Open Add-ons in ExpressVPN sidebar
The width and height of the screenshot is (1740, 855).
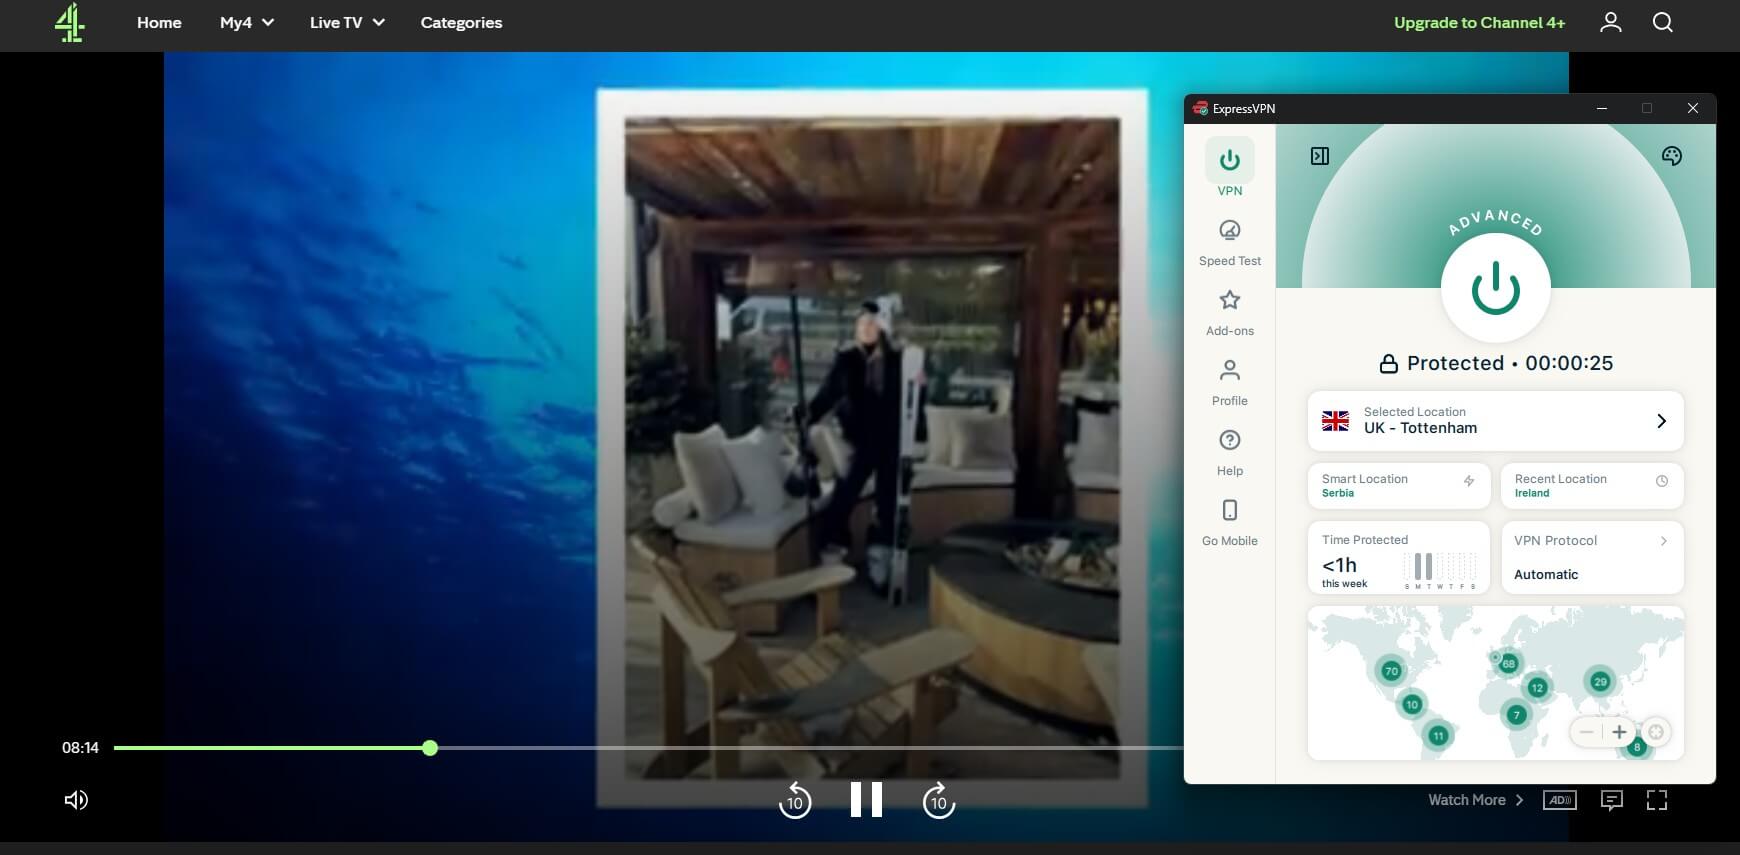[1230, 313]
